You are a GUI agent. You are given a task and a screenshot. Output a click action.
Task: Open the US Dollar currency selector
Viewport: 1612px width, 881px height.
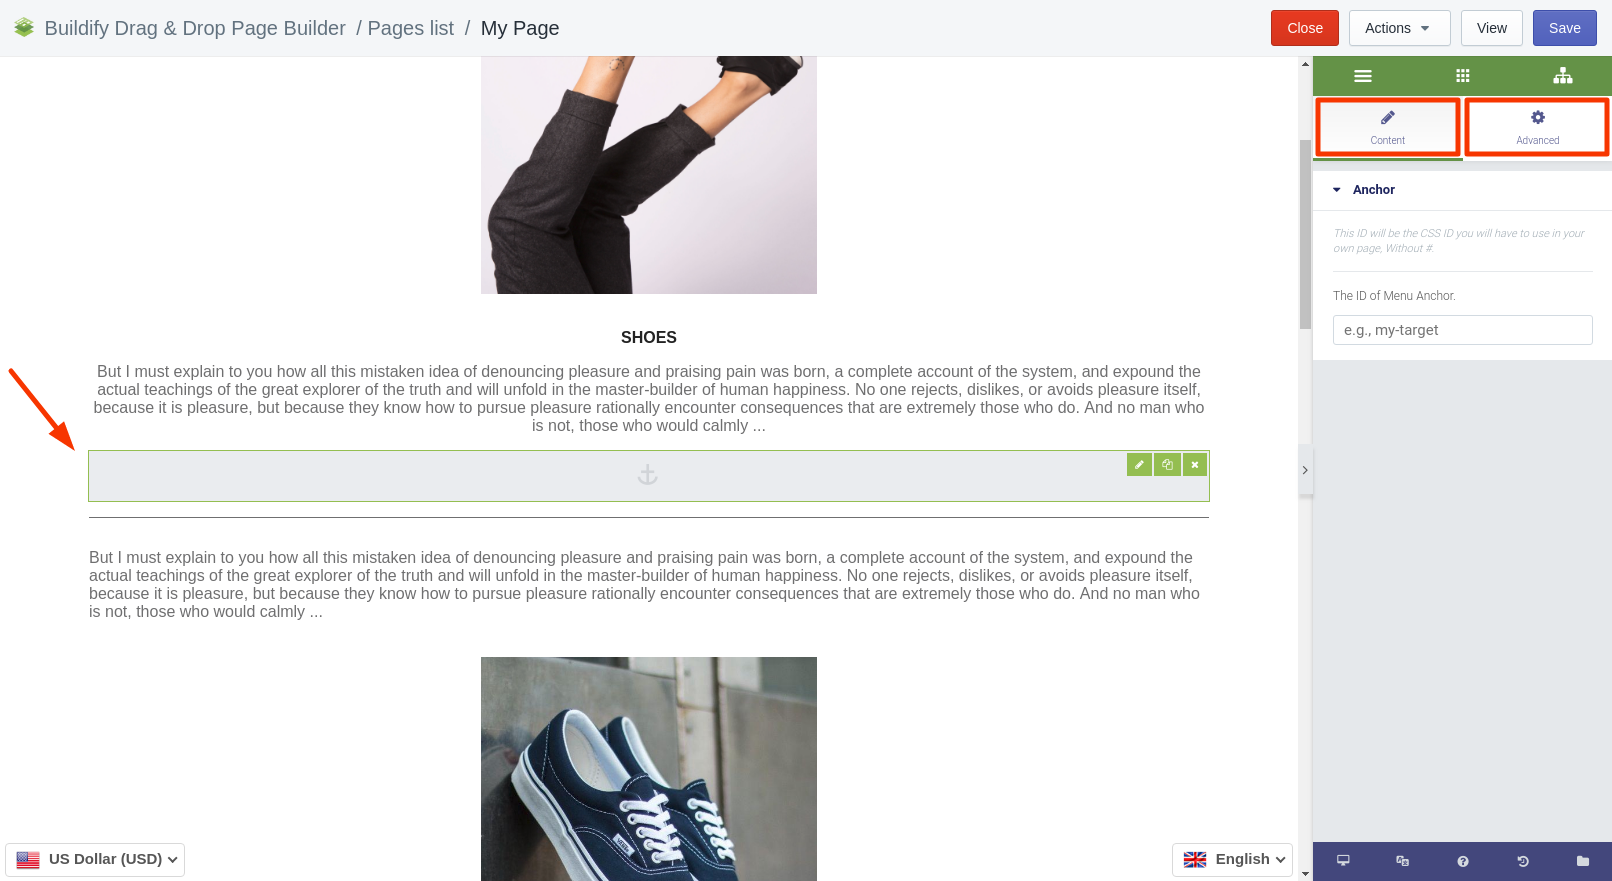(95, 859)
